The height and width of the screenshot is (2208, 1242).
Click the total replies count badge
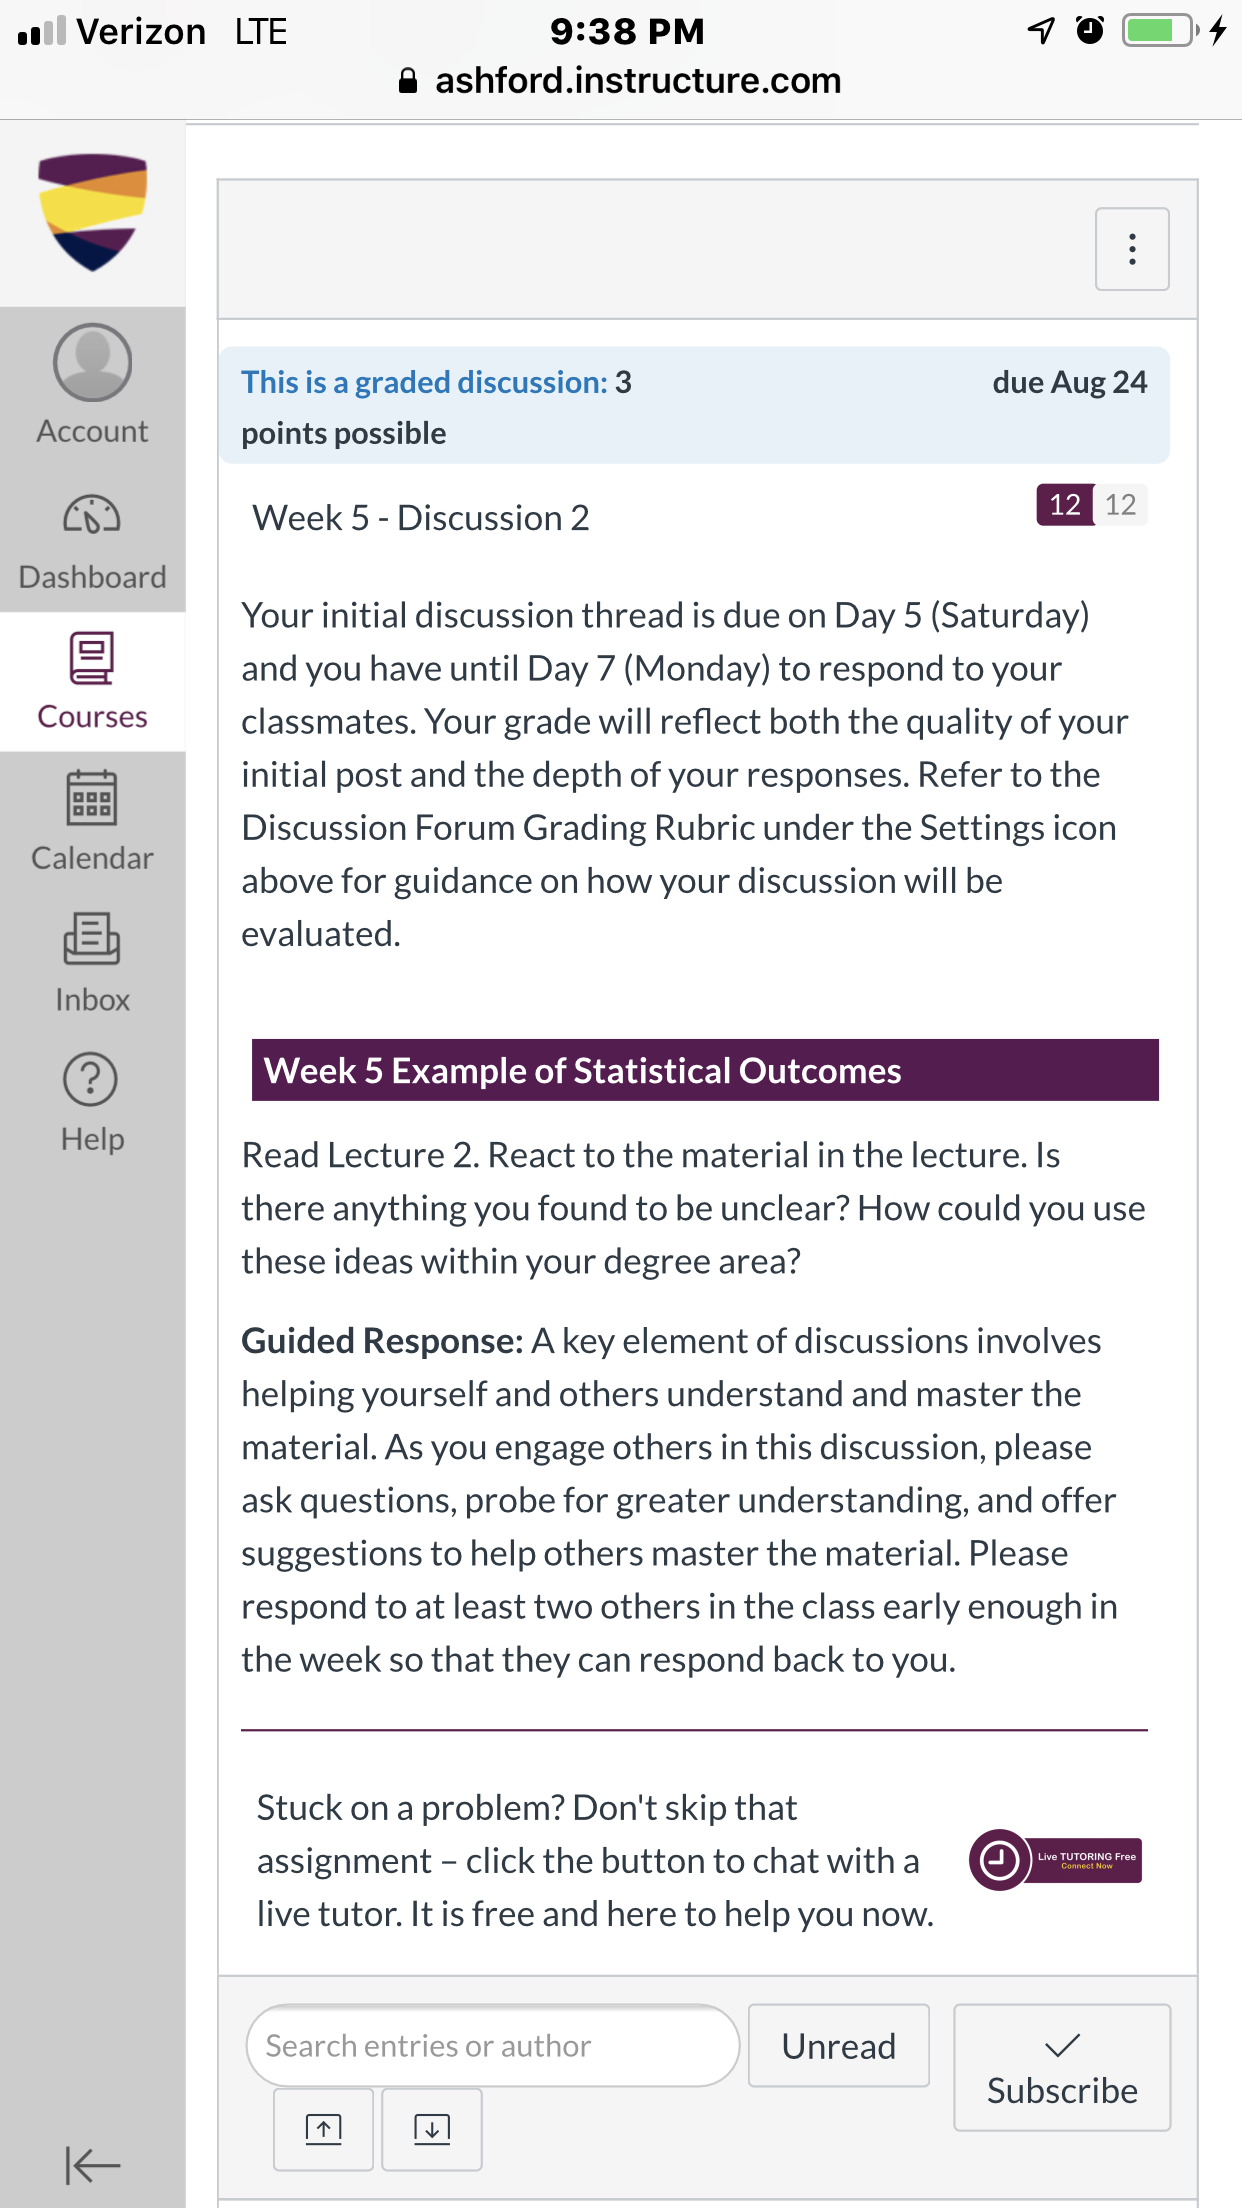coord(1120,504)
